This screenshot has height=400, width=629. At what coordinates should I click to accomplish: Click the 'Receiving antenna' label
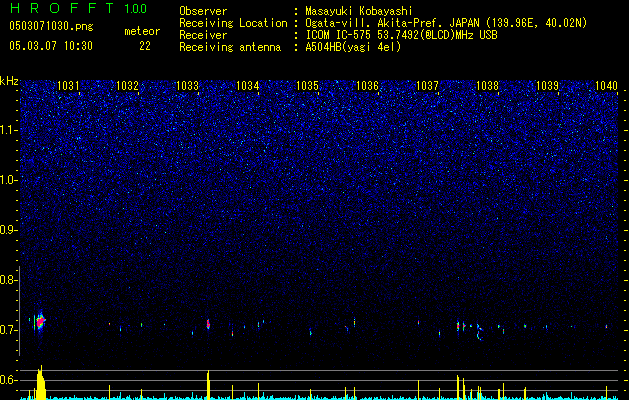230,47
